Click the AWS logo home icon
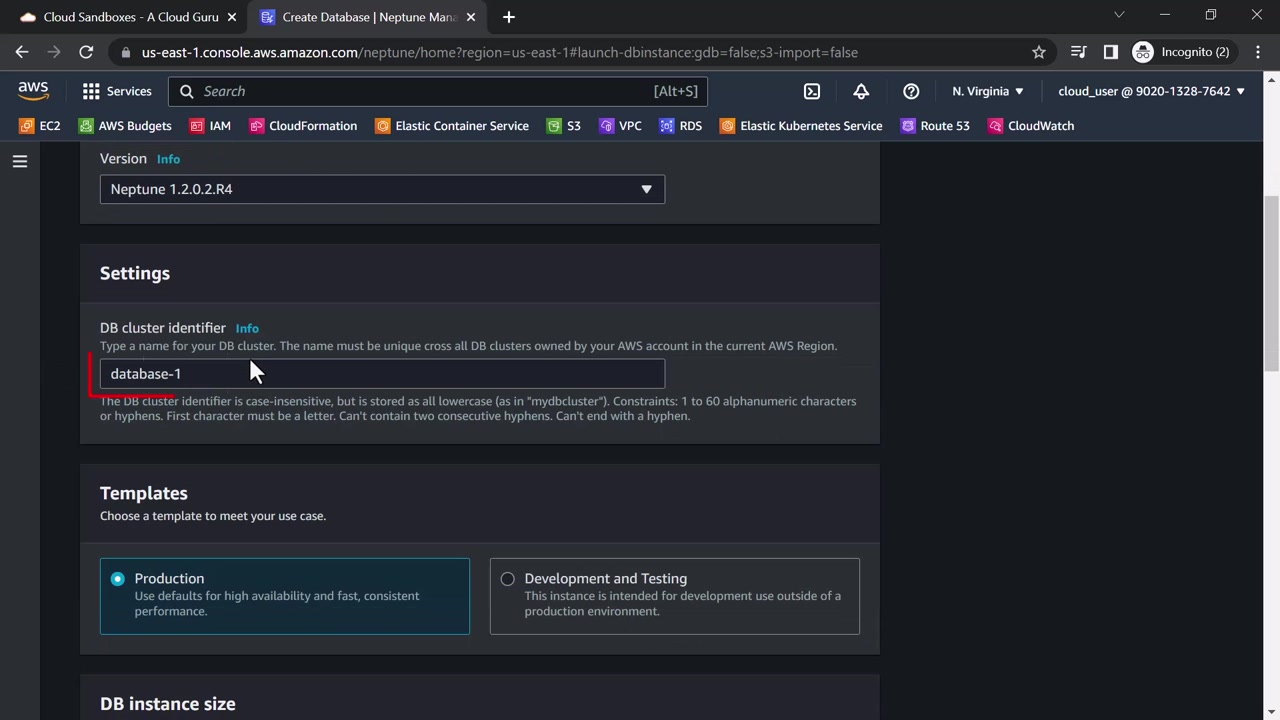 (33, 91)
